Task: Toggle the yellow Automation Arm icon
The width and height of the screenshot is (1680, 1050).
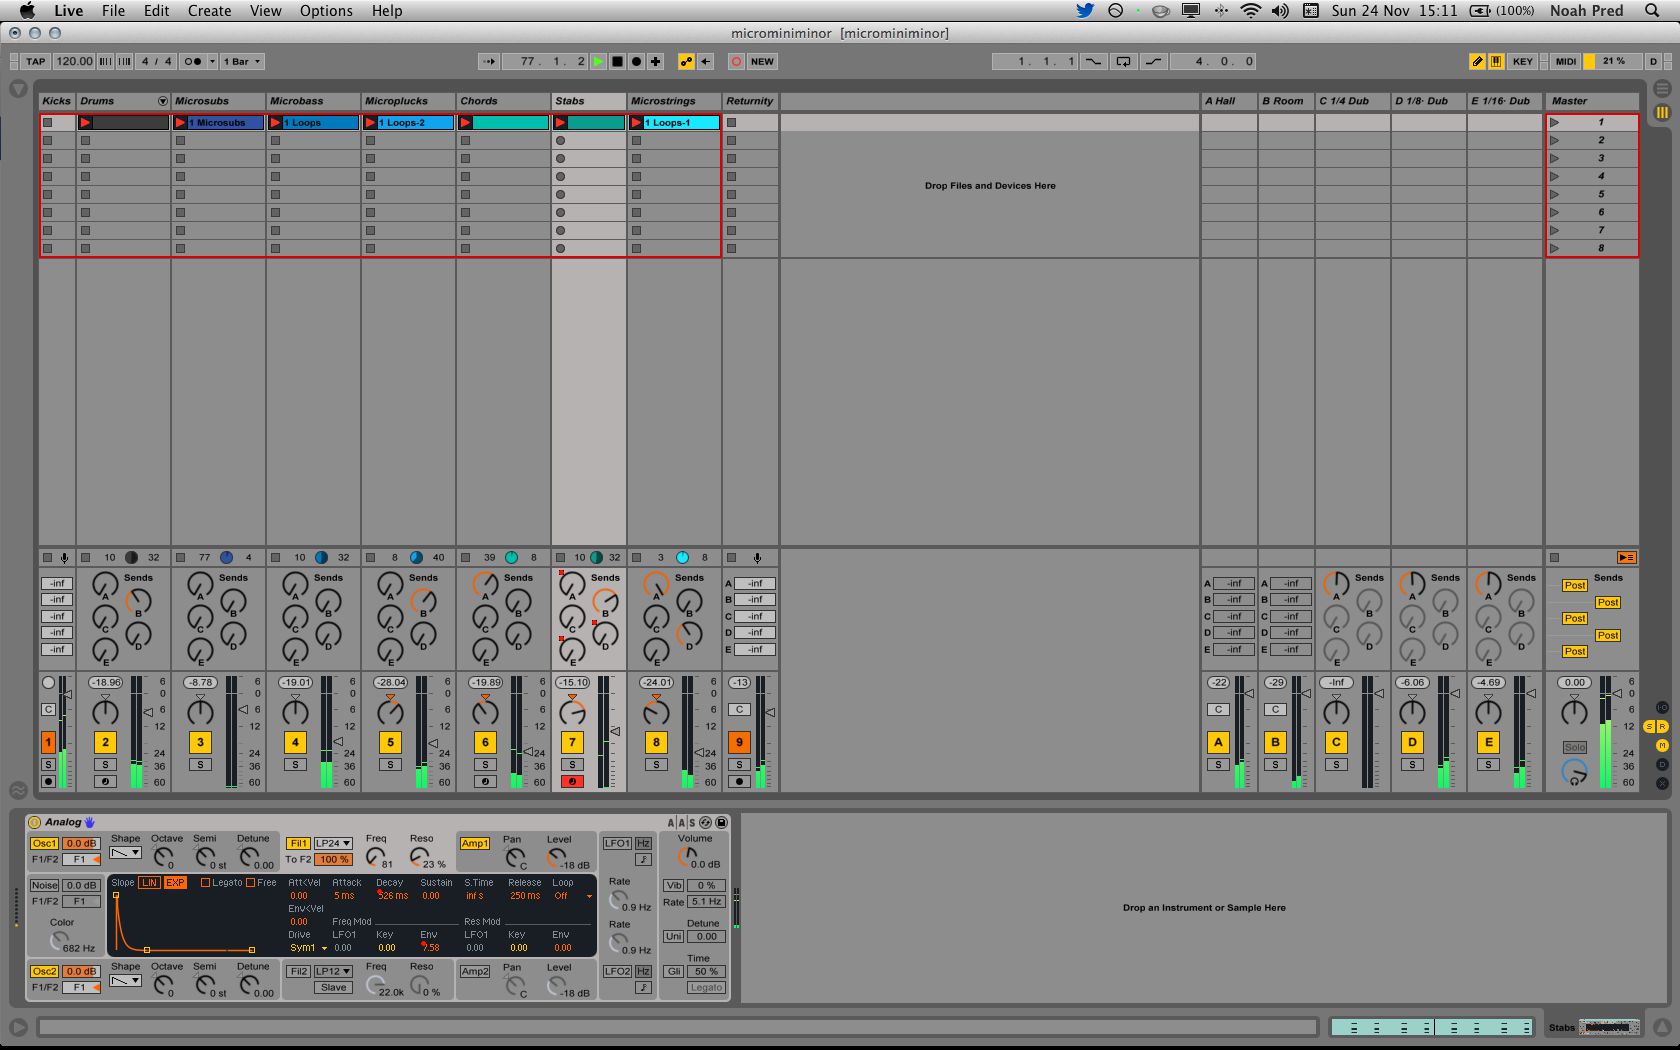Action: point(686,61)
